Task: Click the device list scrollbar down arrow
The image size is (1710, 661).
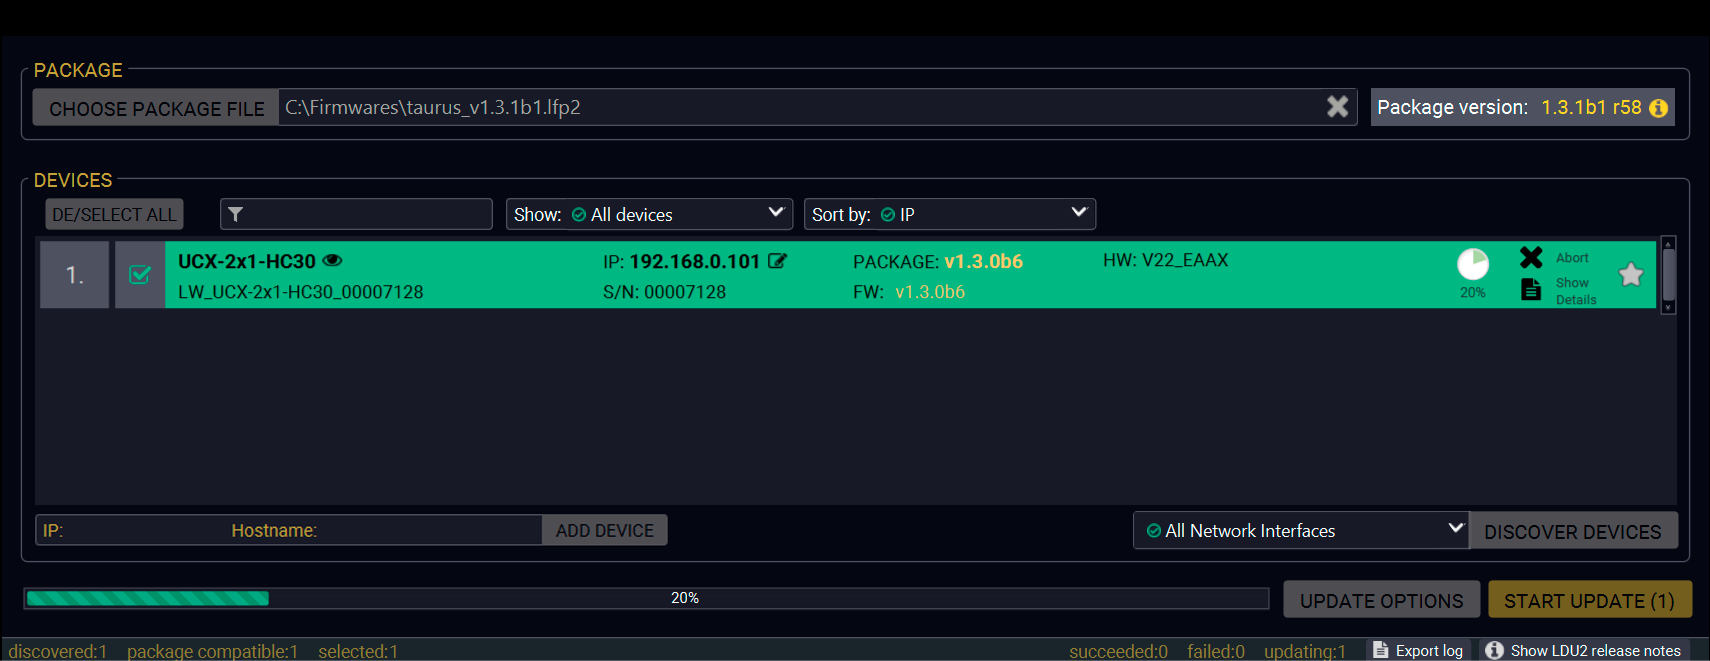Action: [1668, 308]
